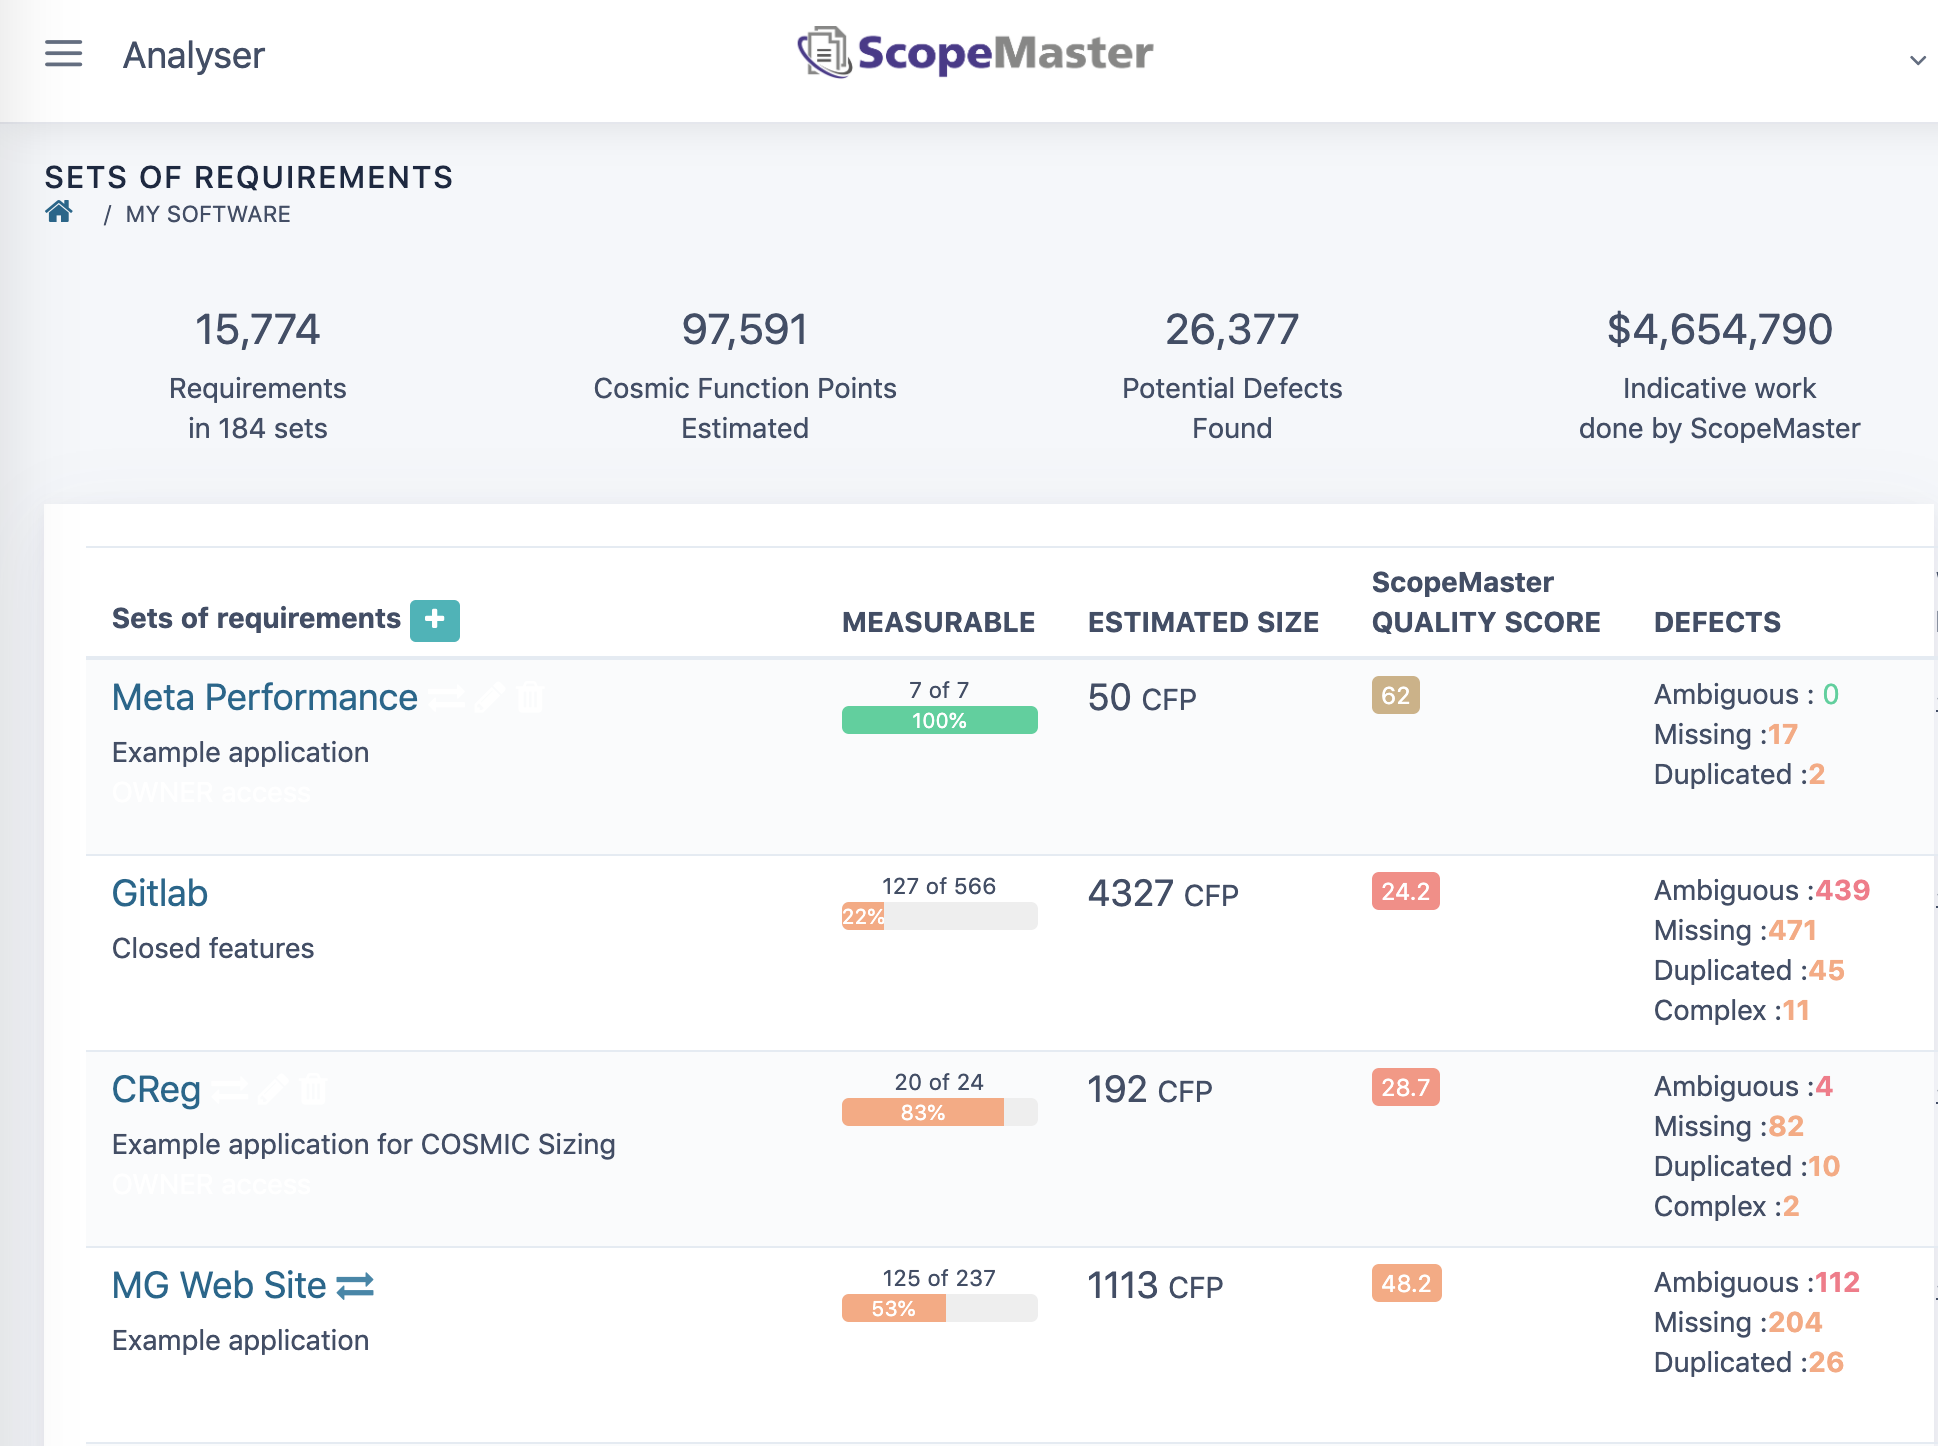Click the 22% measurable bar for Gitlab
Screen dimensions: 1938x1446
(x=939, y=916)
